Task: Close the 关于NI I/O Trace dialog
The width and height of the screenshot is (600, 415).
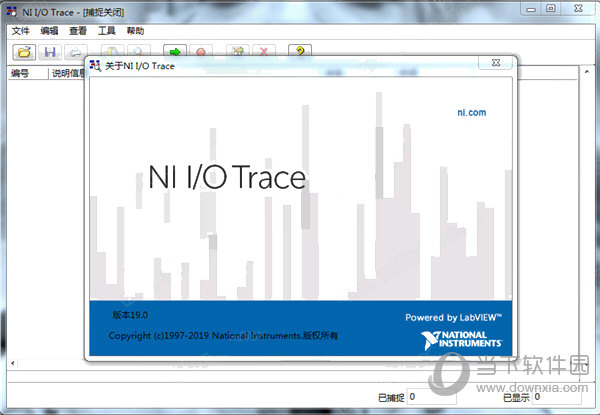Action: tap(495, 65)
